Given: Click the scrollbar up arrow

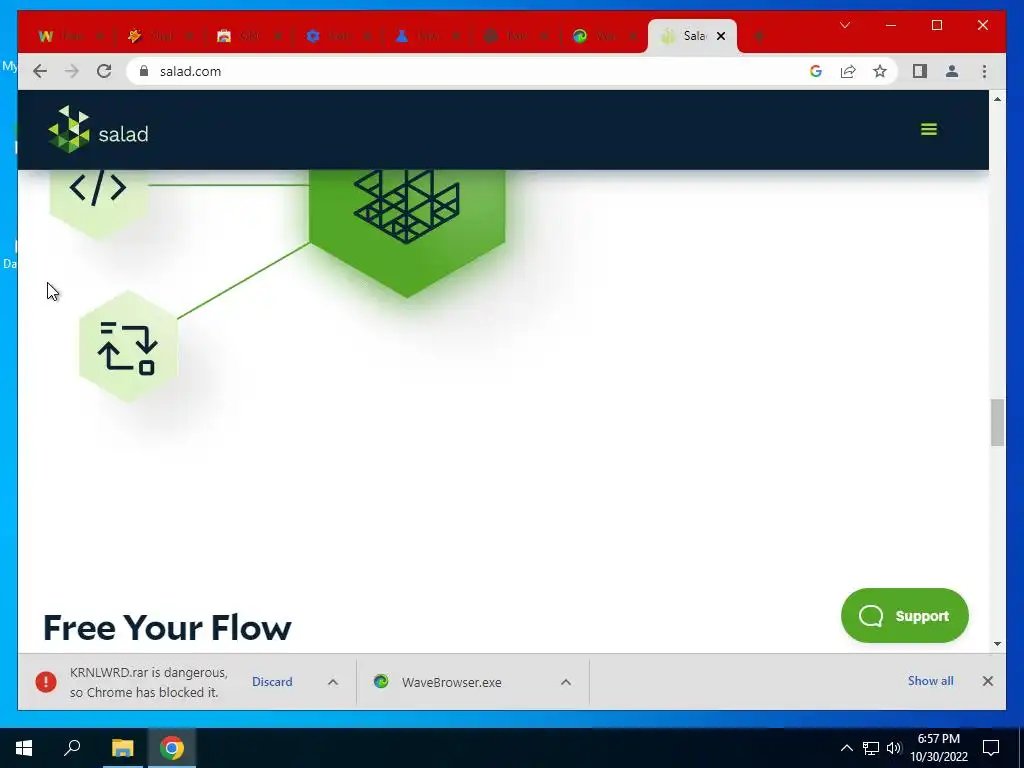Looking at the screenshot, I should click(997, 99).
